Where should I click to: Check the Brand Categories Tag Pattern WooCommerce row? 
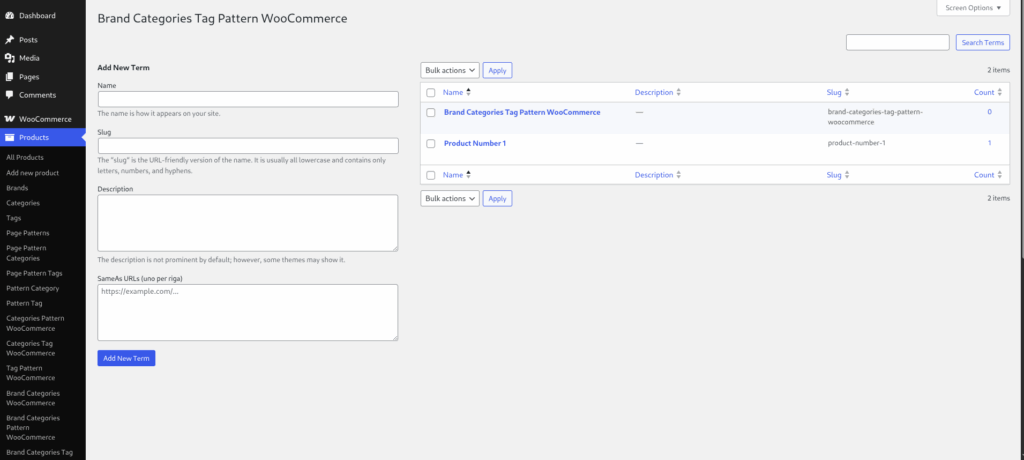430,112
